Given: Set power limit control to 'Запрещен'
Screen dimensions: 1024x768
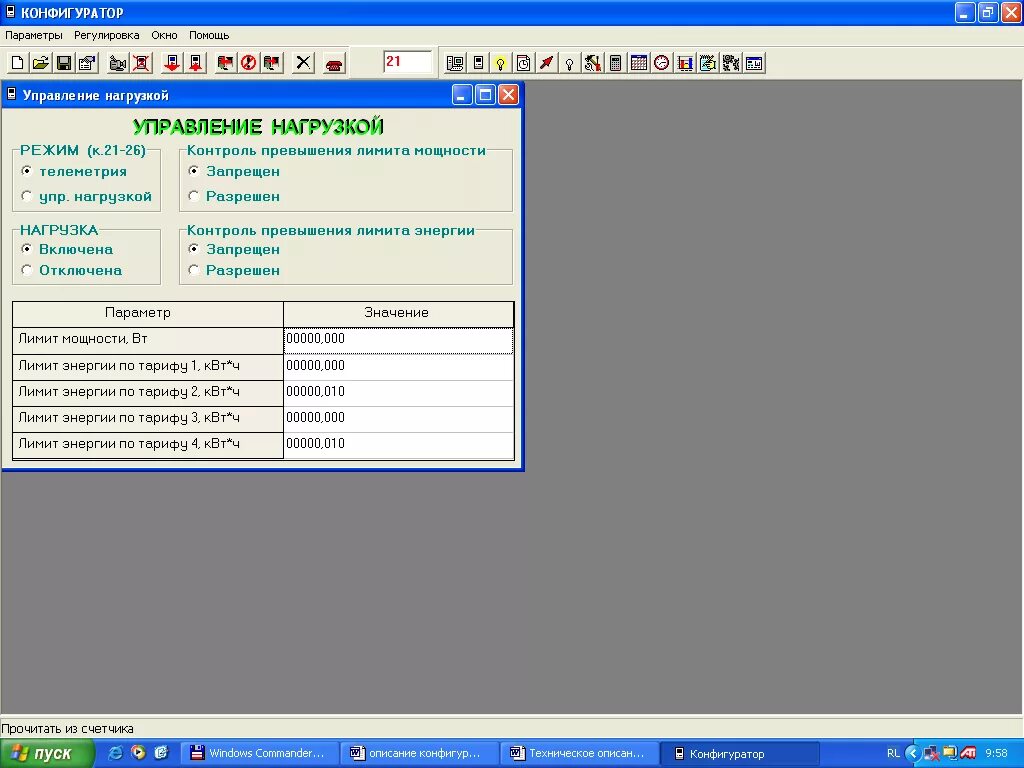Looking at the screenshot, I should click(x=194, y=171).
